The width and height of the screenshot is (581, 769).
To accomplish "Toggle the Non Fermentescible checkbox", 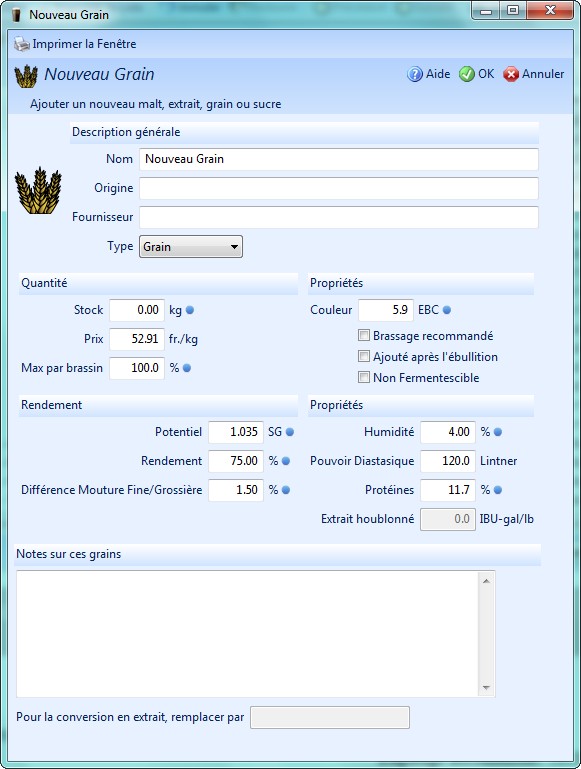I will click(x=364, y=378).
